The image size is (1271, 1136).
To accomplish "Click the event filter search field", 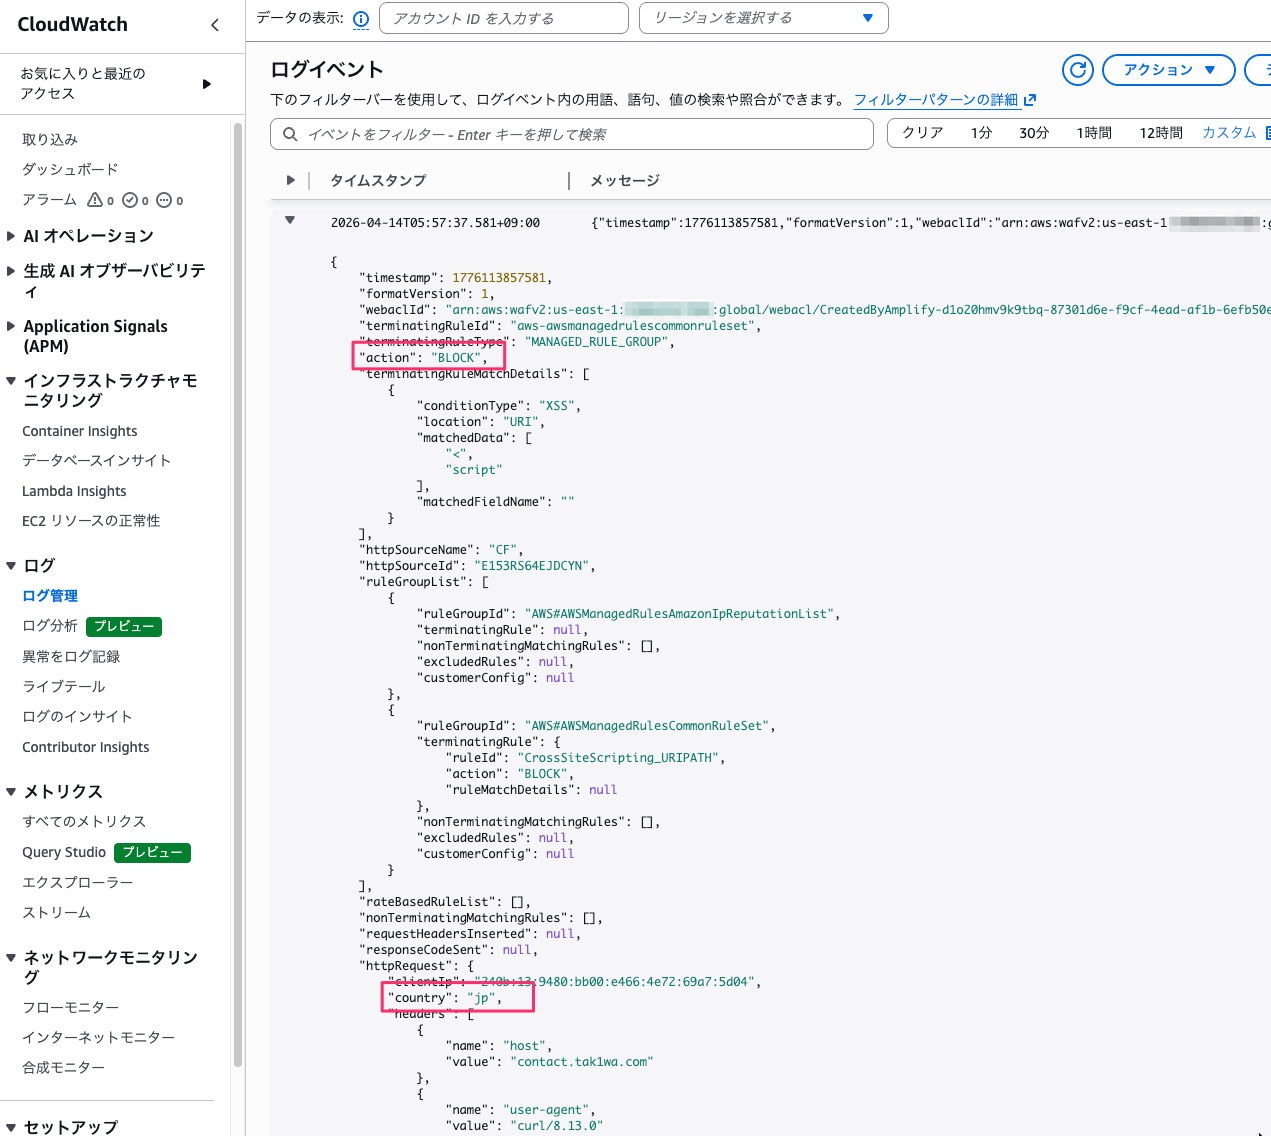I will (x=572, y=134).
